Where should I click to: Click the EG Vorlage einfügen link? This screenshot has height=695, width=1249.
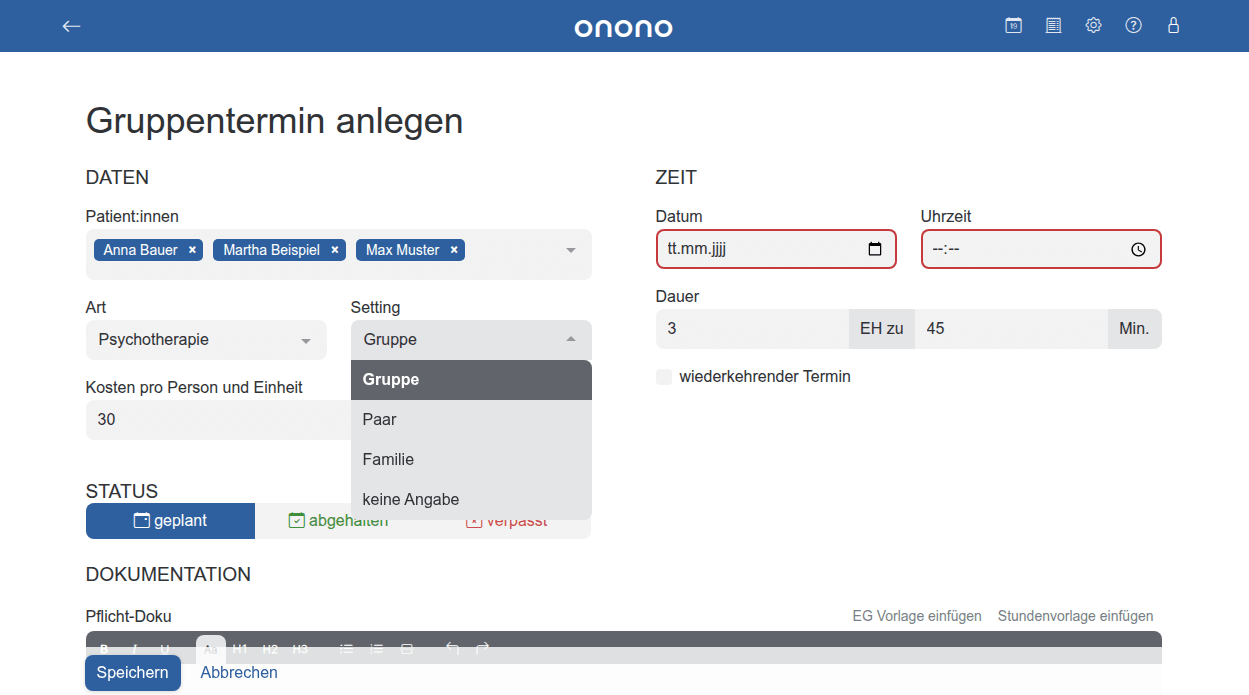[x=916, y=616]
